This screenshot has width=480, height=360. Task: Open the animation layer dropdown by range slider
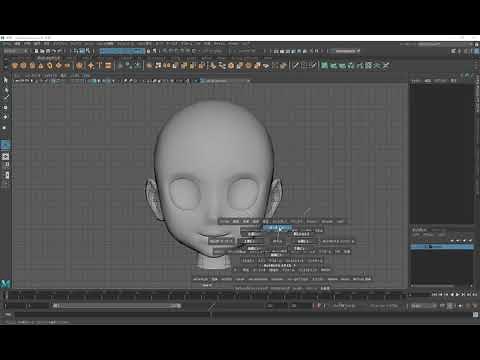[x=384, y=306]
